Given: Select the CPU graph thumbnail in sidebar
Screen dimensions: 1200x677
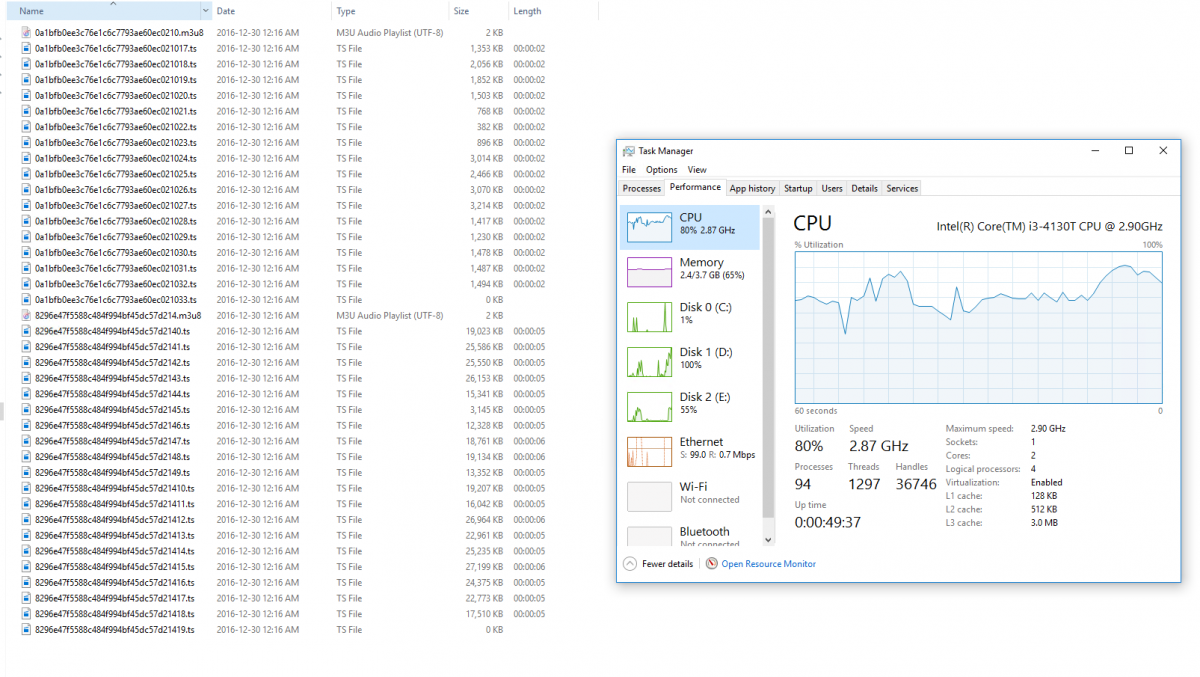Looking at the screenshot, I should pos(648,227).
